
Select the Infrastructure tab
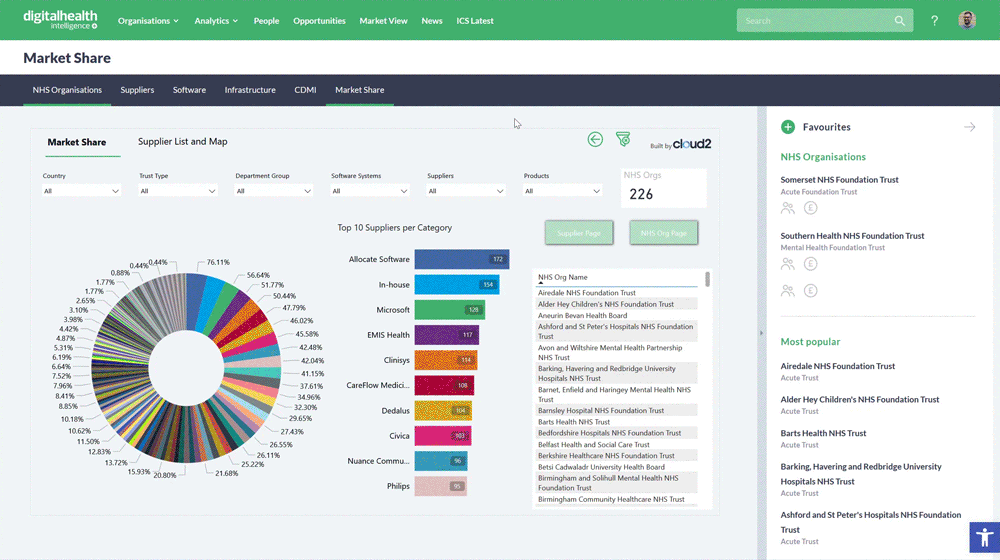(250, 90)
